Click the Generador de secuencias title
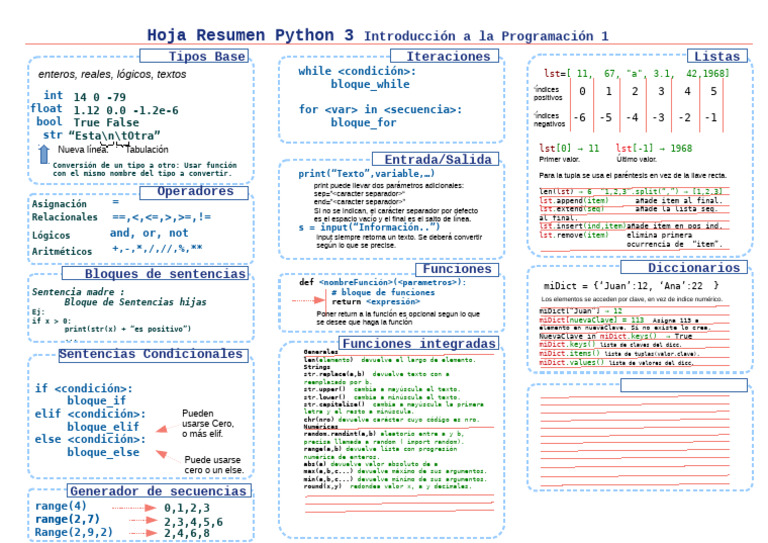 [158, 490]
